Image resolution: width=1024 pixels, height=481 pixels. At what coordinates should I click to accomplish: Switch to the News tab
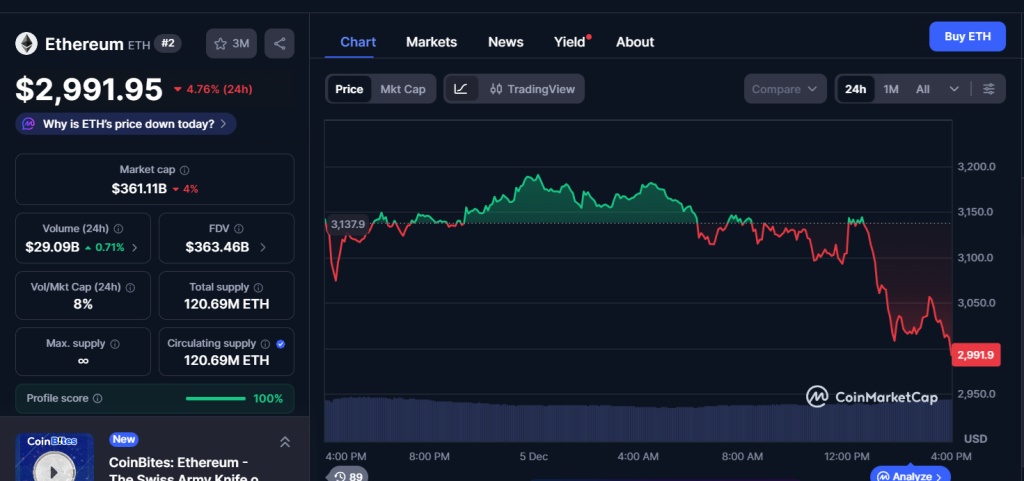(505, 42)
